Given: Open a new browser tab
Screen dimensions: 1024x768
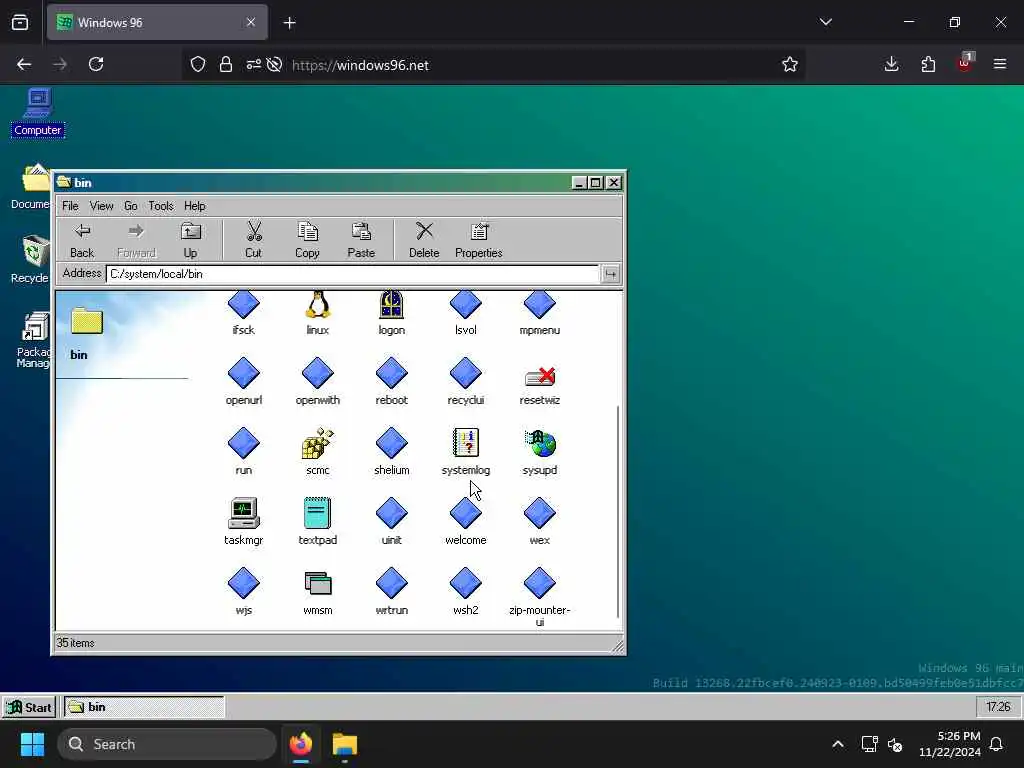Looking at the screenshot, I should tap(289, 23).
